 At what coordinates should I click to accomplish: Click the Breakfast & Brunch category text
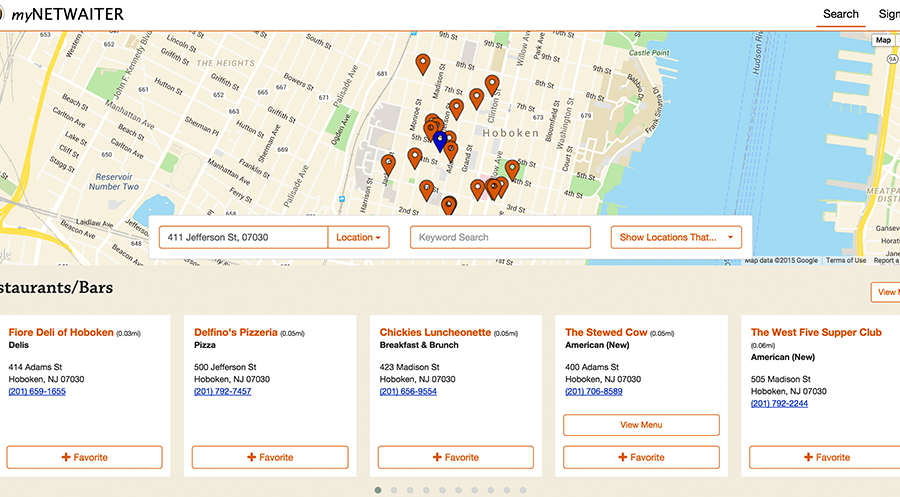[419, 345]
